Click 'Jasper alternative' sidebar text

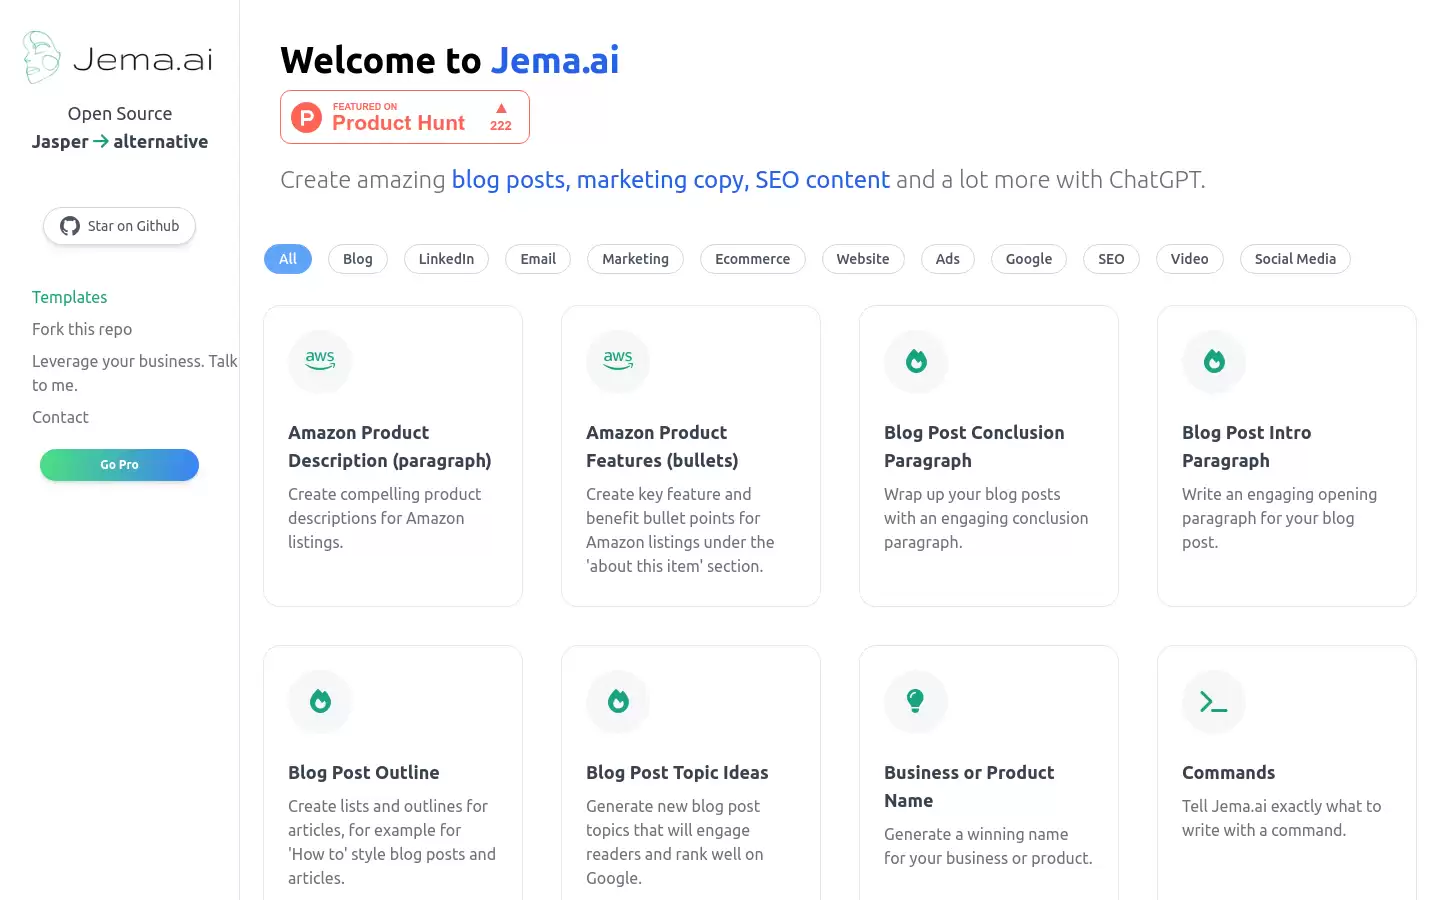point(120,142)
